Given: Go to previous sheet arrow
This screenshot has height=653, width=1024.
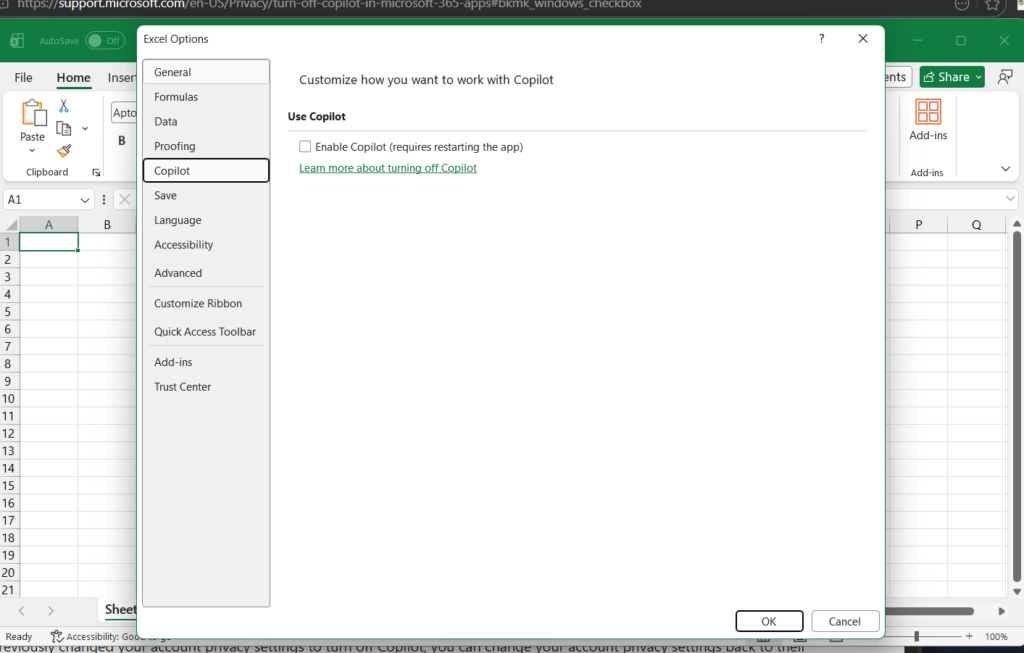Looking at the screenshot, I should (22, 611).
